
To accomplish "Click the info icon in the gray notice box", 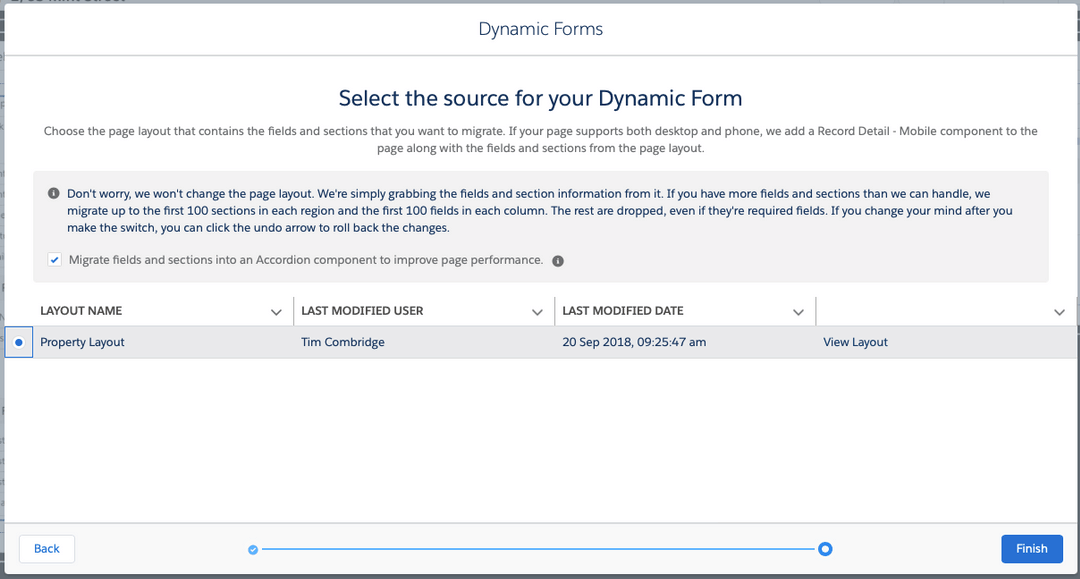I will (52, 193).
